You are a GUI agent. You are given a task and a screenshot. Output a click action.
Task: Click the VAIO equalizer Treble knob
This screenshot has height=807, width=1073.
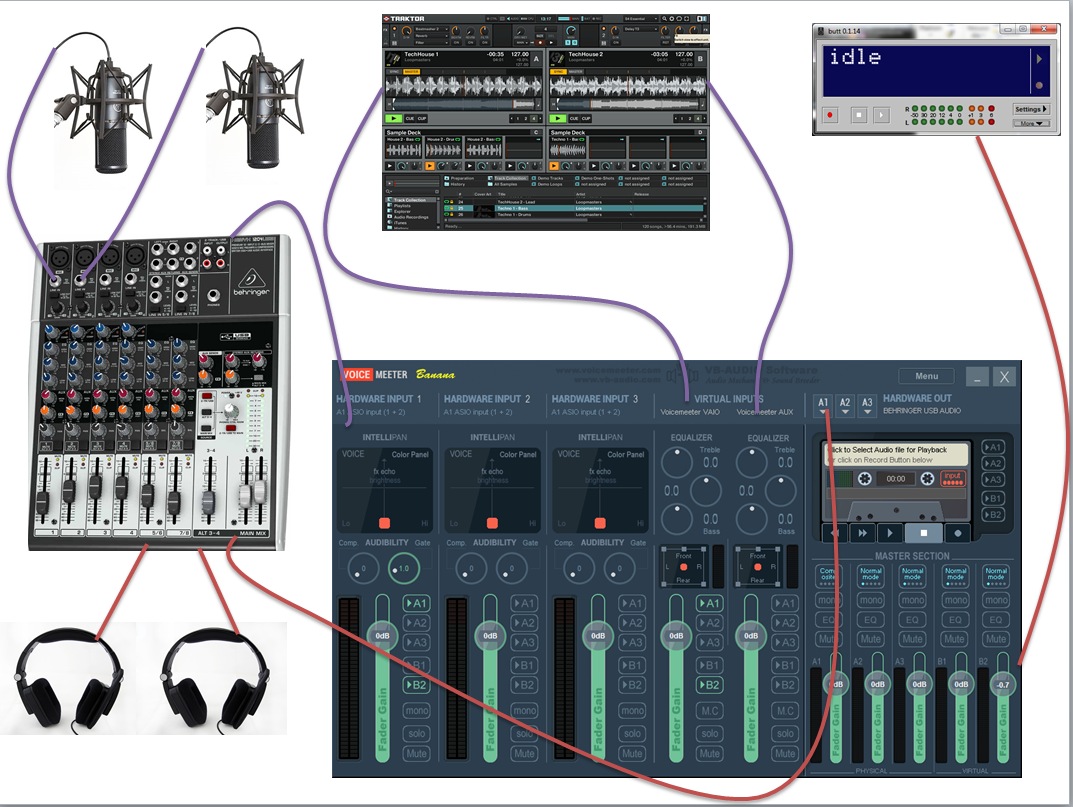coord(677,463)
